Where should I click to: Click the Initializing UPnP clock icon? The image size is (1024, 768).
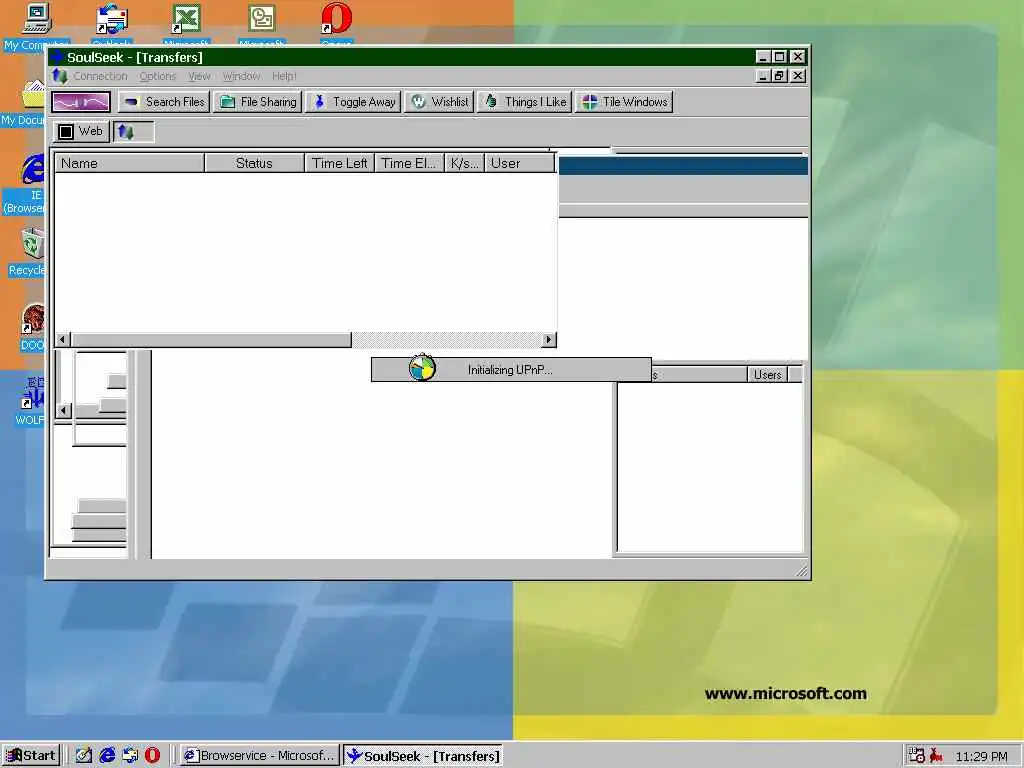[x=422, y=368]
